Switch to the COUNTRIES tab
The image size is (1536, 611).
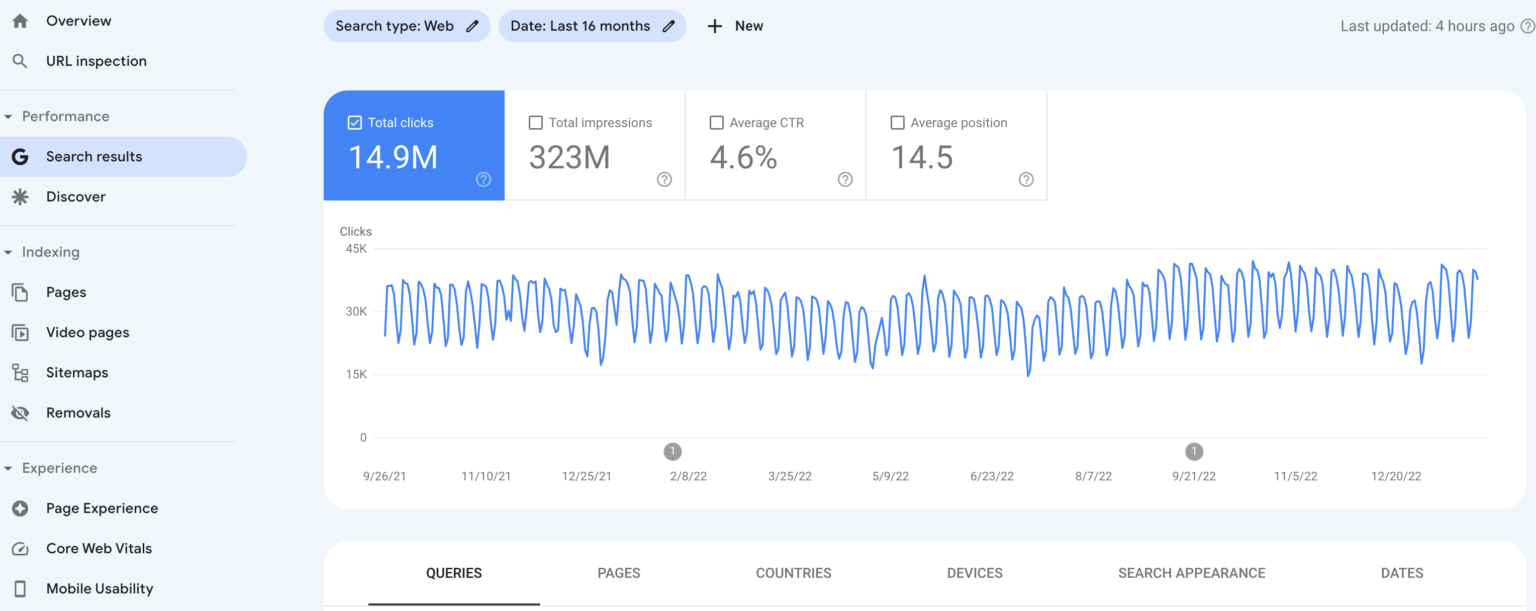pos(793,573)
